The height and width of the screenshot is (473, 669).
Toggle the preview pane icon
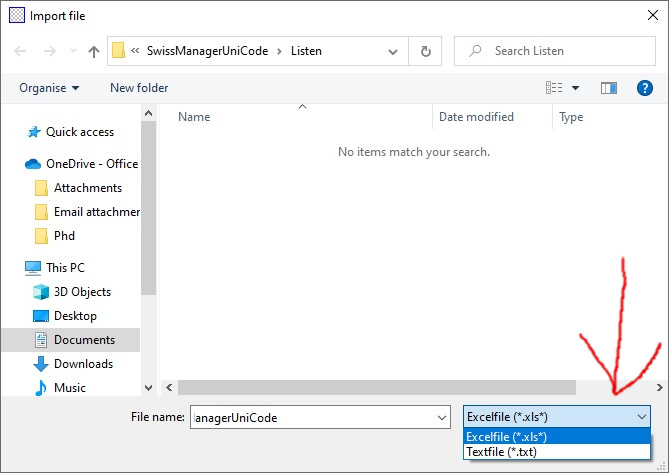point(608,88)
